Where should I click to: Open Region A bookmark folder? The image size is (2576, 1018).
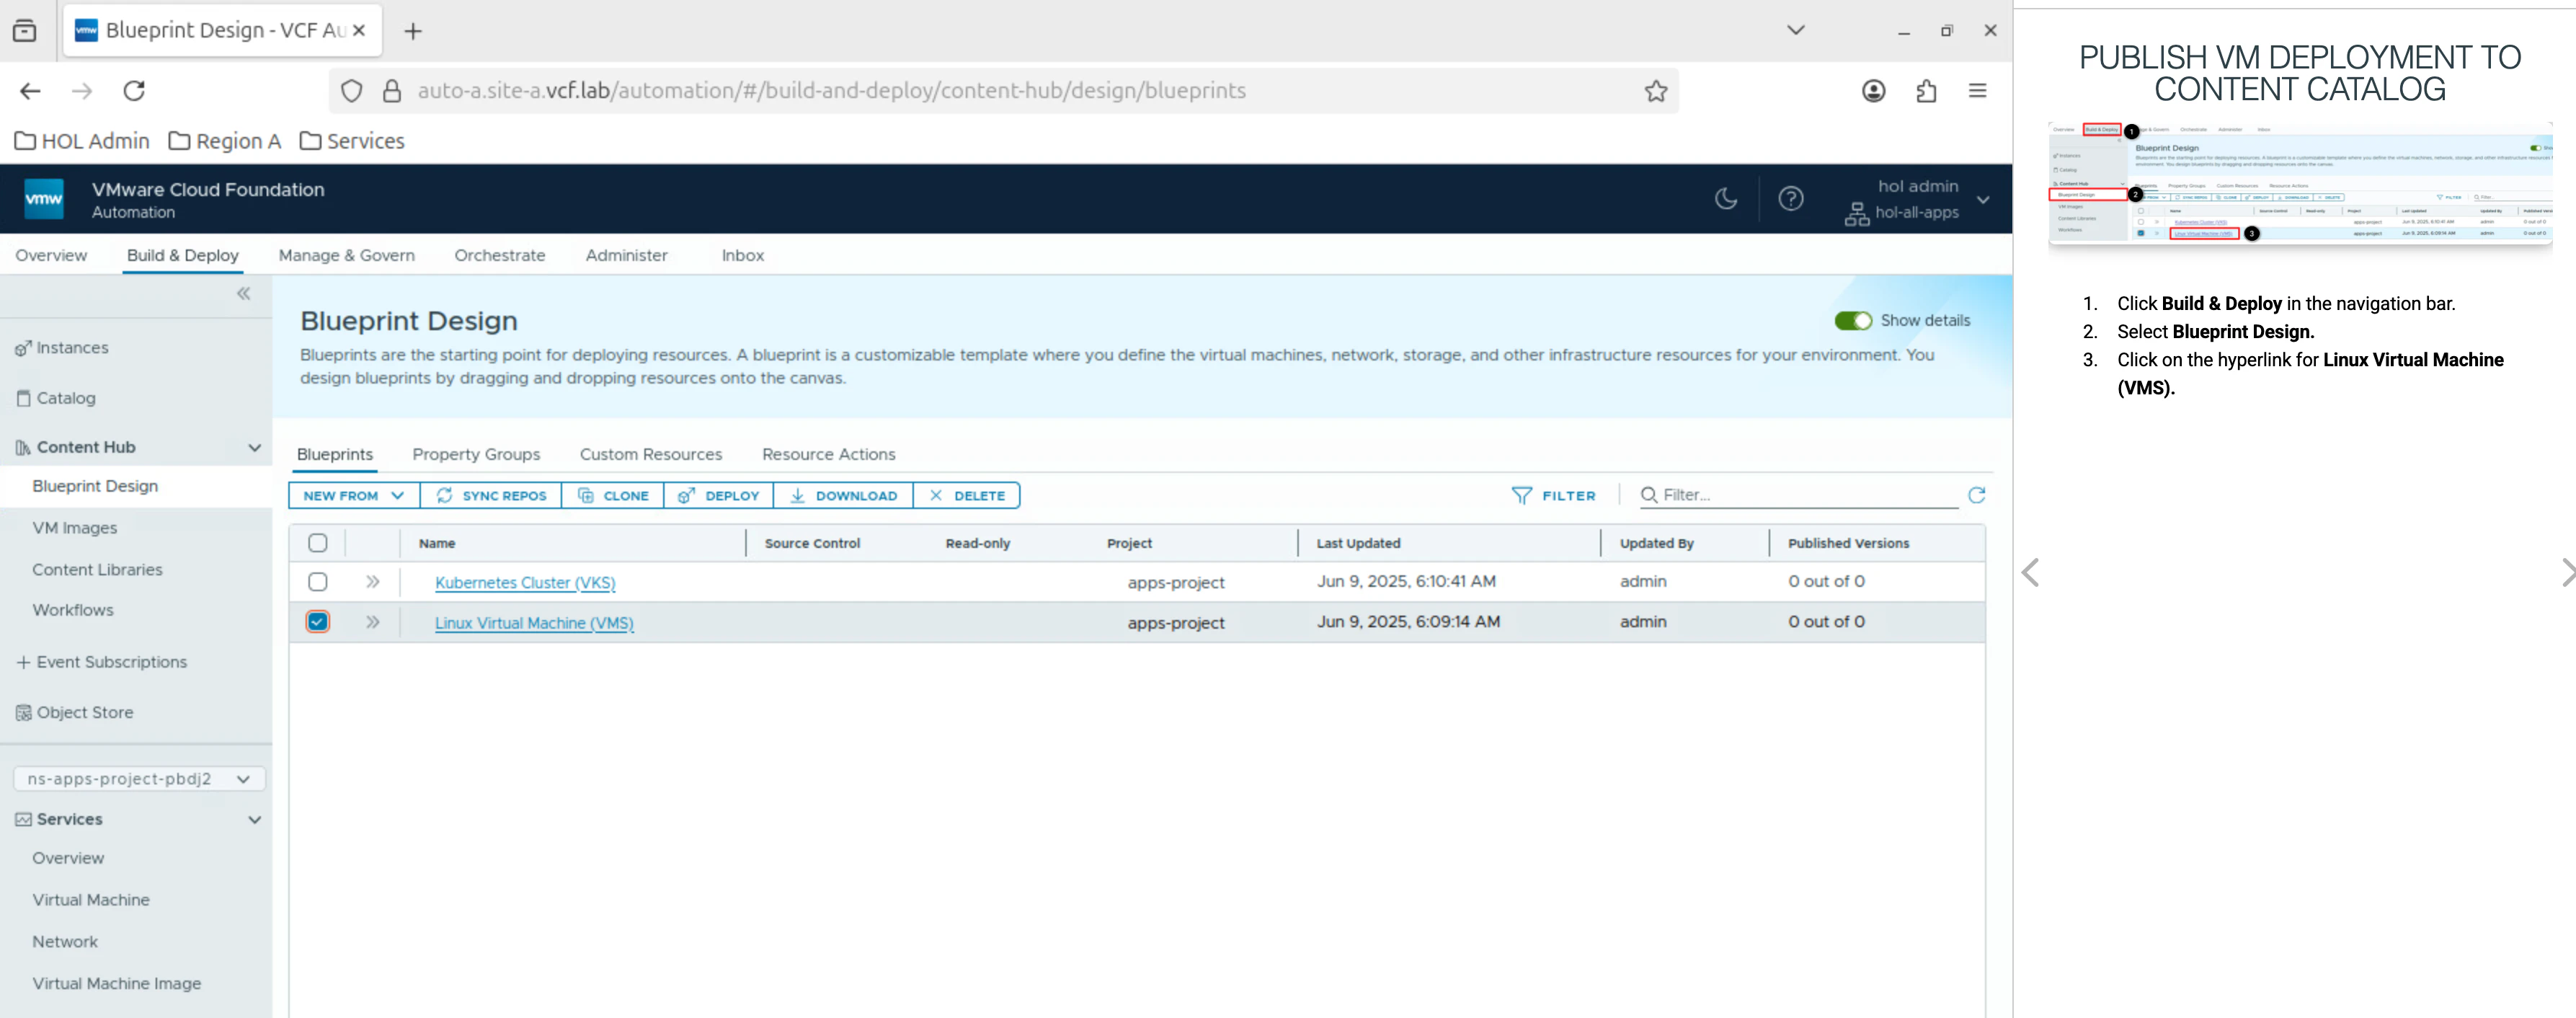point(225,141)
